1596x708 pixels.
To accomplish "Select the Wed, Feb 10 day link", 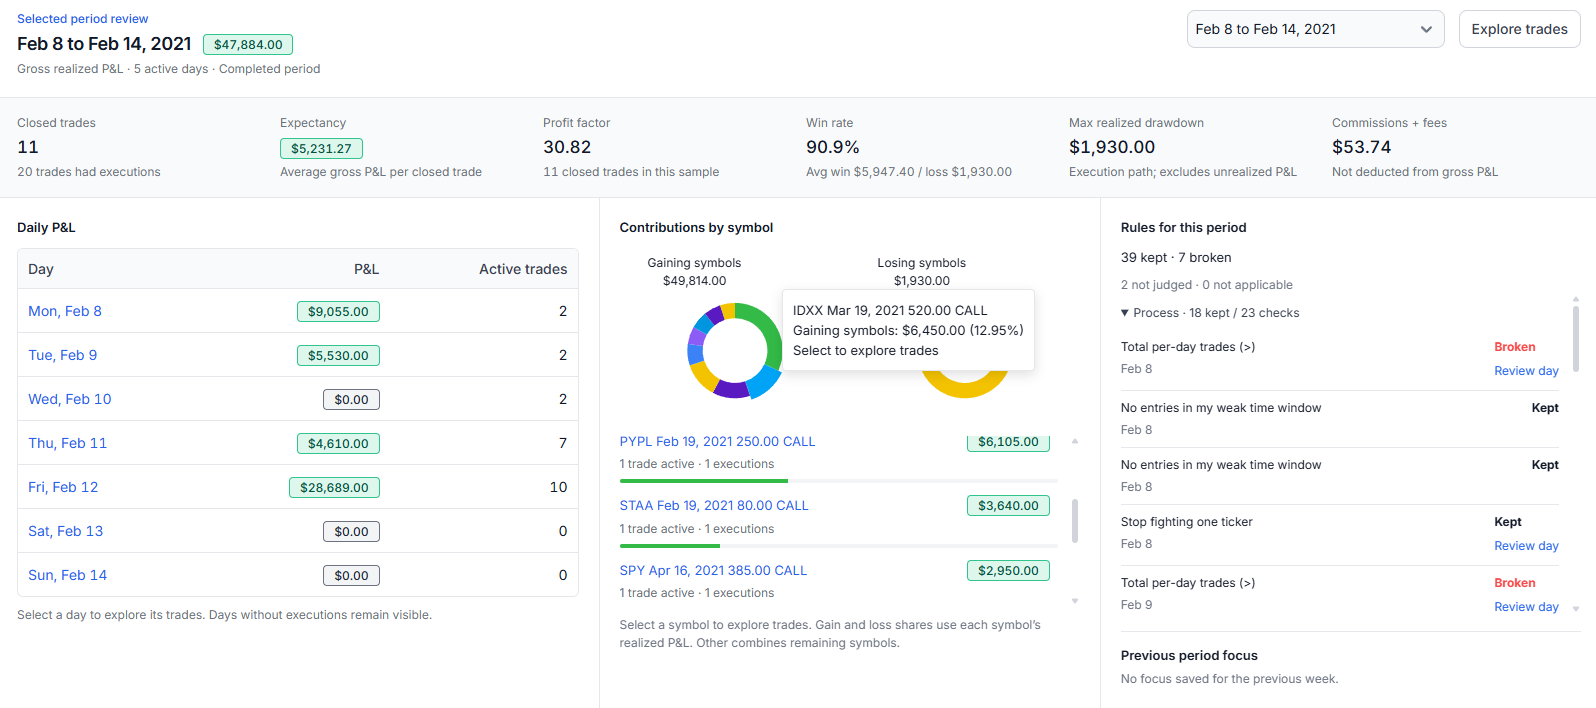I will click(x=70, y=399).
